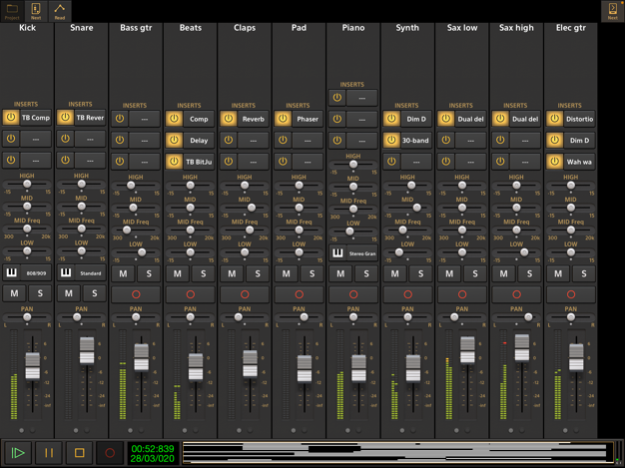Solo the Beats track
This screenshot has width=625, height=468.
tap(202, 273)
